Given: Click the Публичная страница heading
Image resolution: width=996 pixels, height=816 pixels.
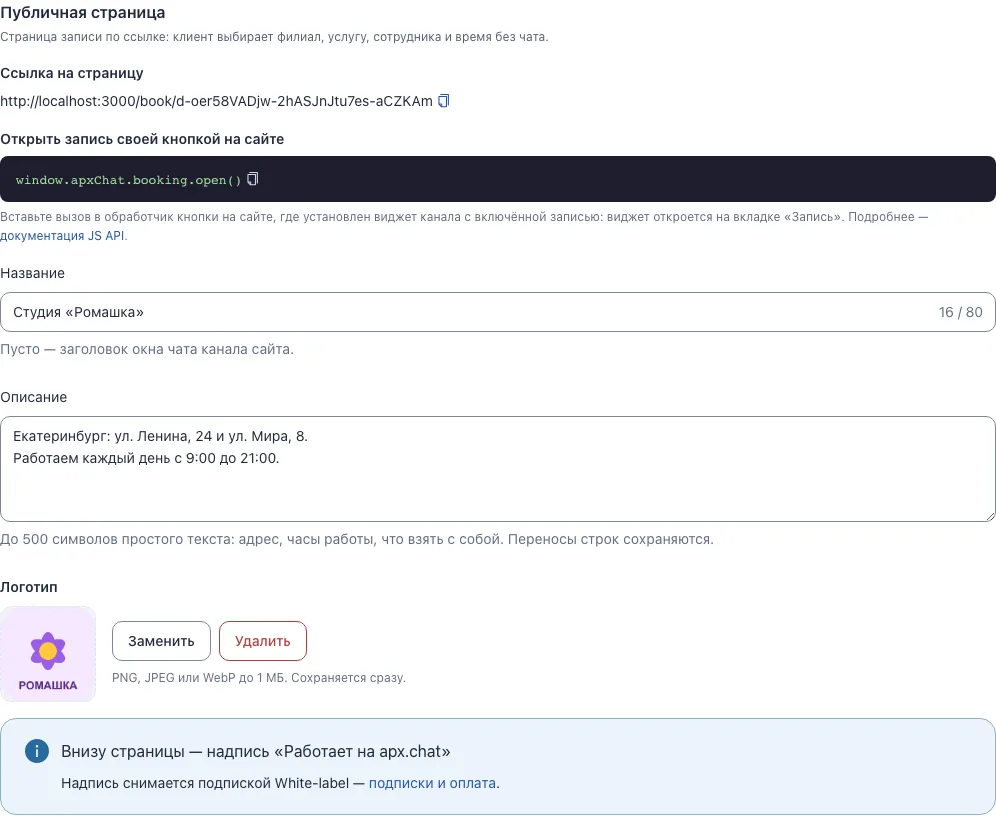Looking at the screenshot, I should [x=83, y=13].
